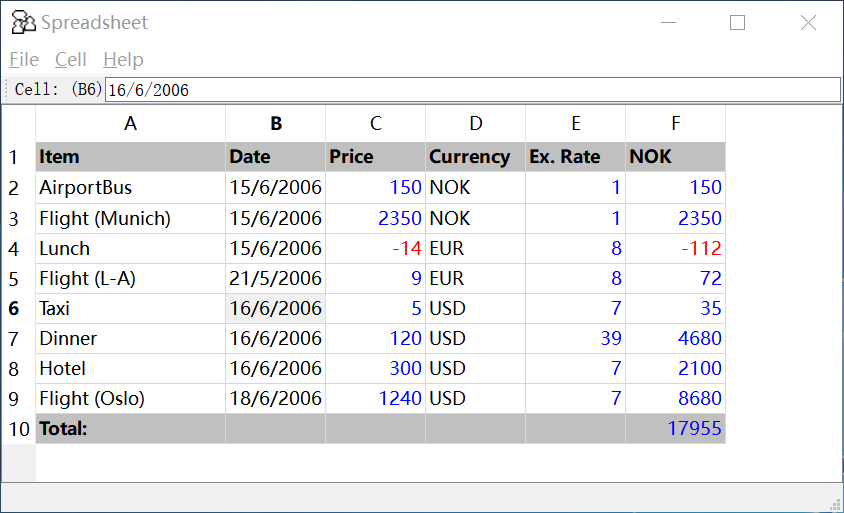Select the Ex. Rate header cell
The height and width of the screenshot is (513, 844).
point(576,157)
